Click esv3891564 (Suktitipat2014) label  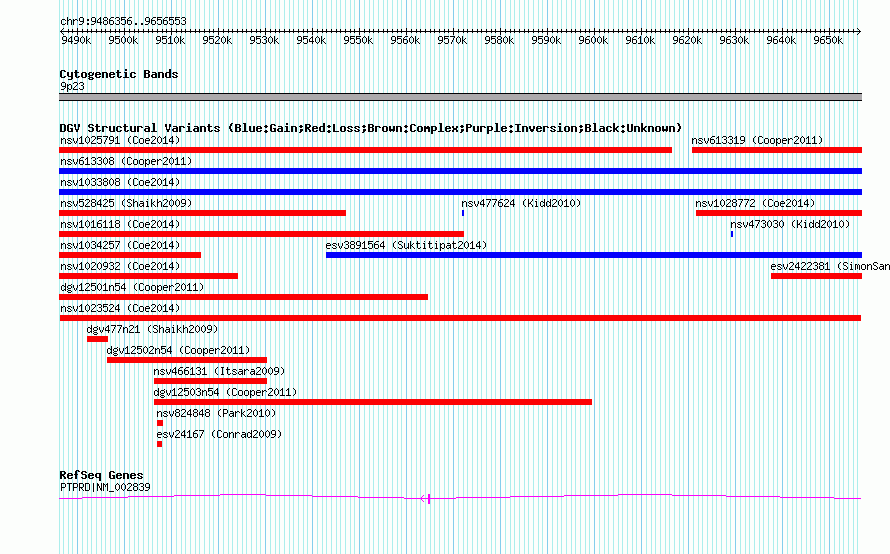pos(406,245)
